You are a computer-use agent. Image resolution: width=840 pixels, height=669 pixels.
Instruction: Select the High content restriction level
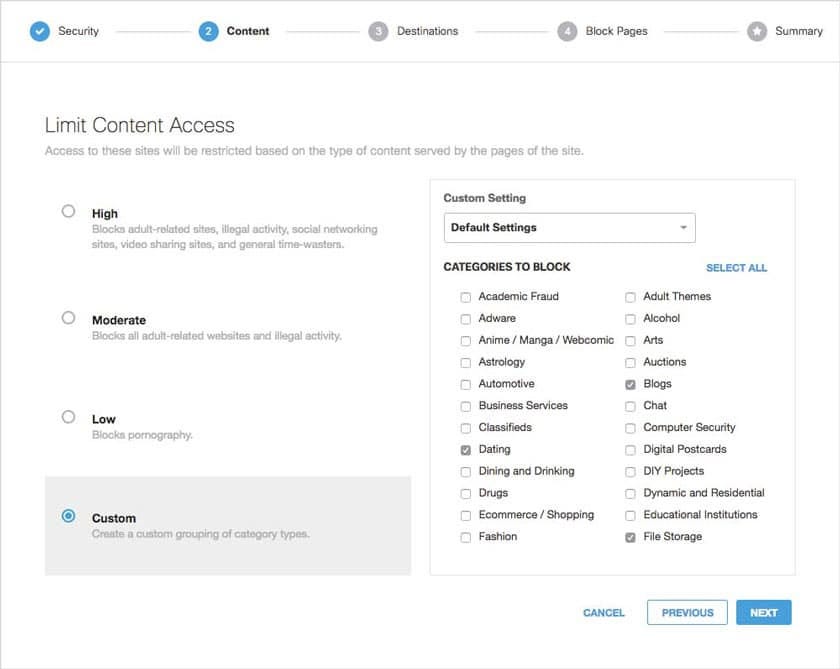point(68,211)
